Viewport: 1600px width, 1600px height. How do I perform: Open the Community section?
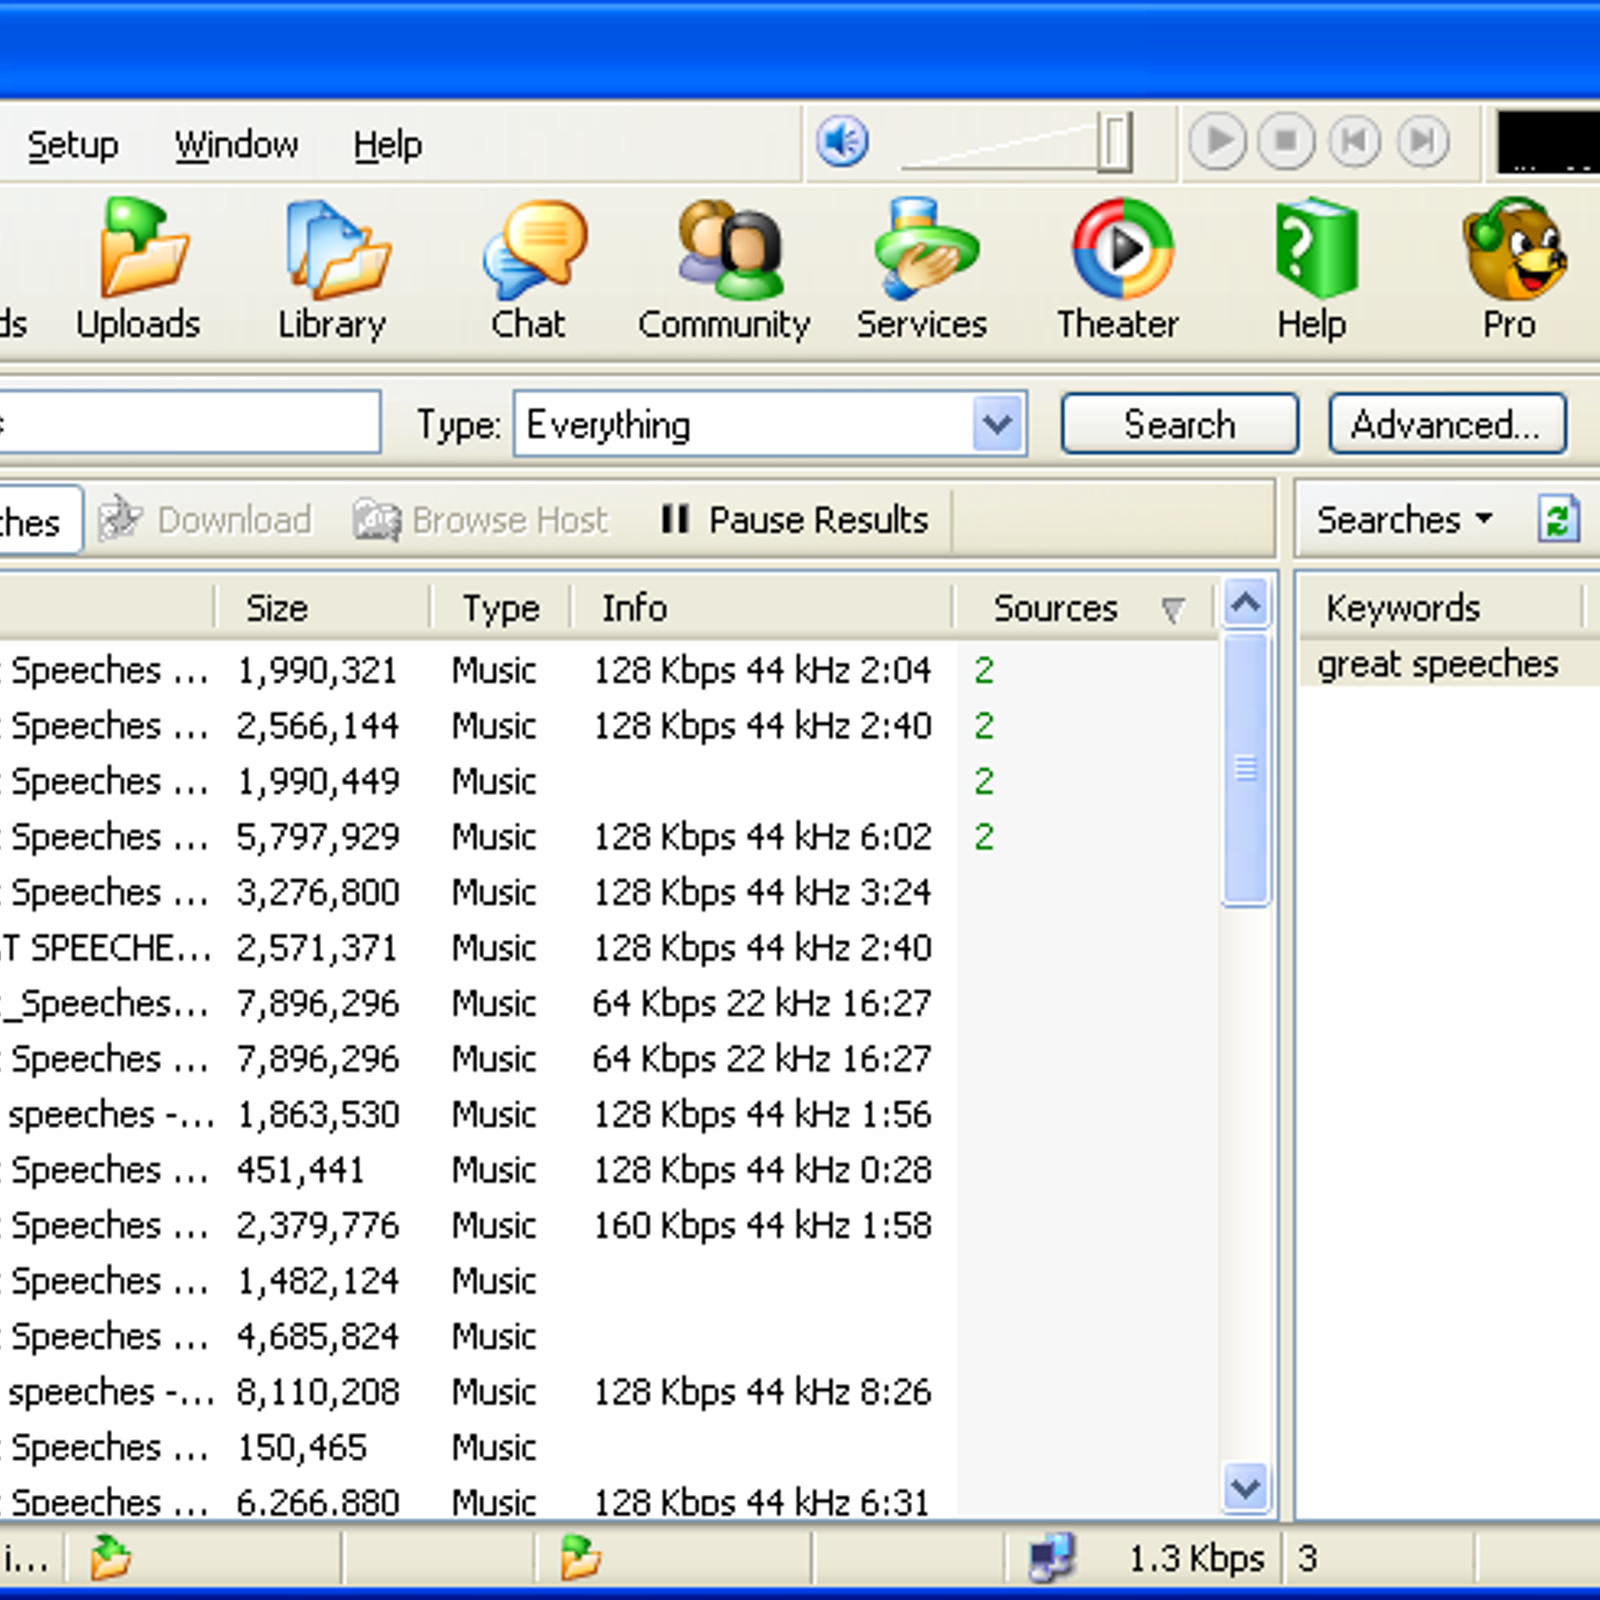tap(724, 270)
